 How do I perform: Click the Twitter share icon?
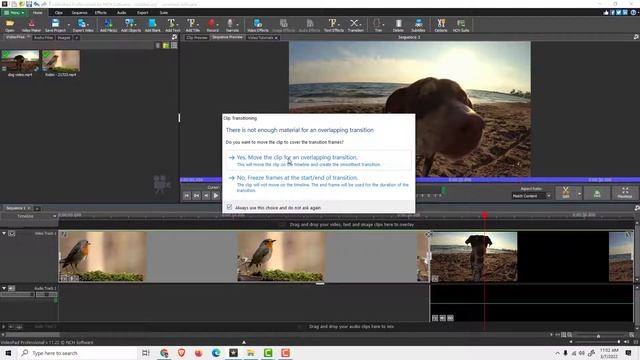pos(619,13)
